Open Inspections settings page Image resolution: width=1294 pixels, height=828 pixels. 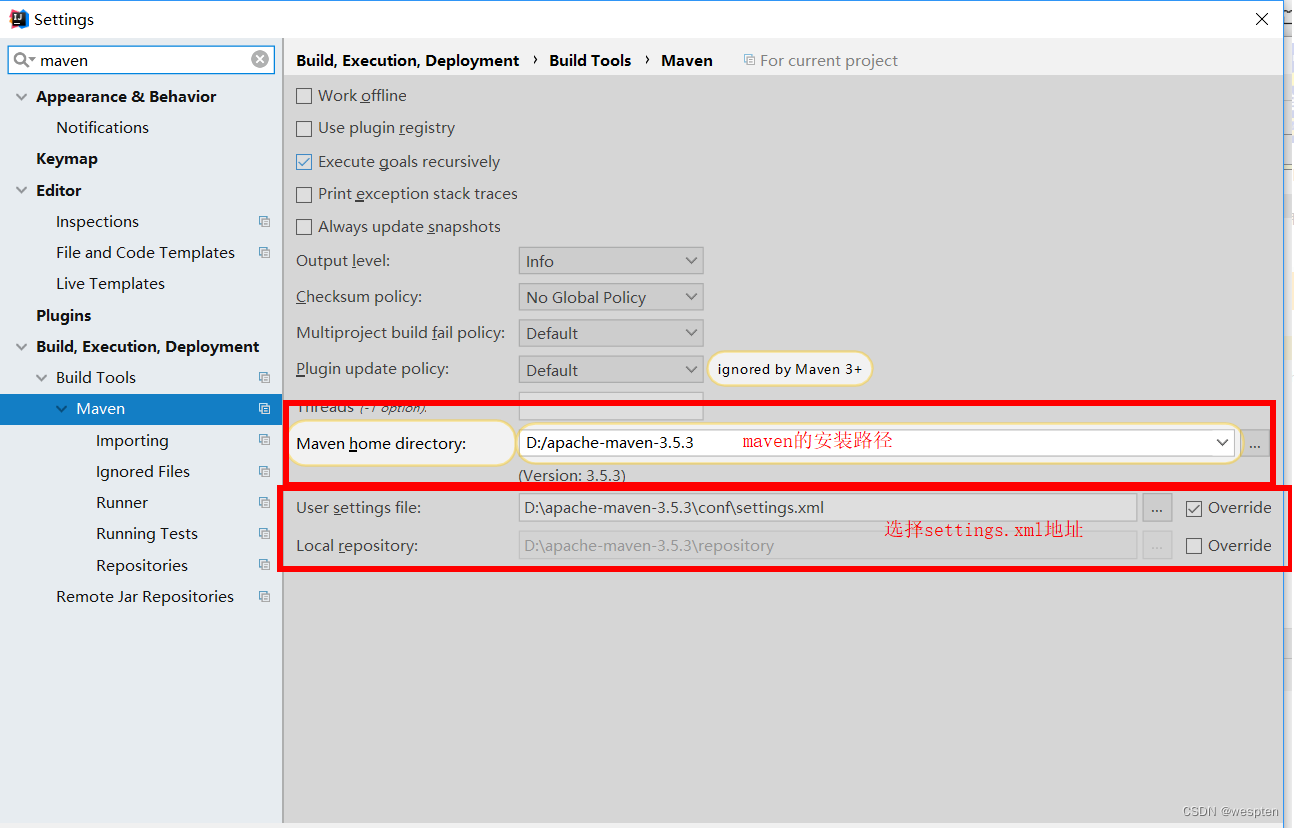[x=97, y=222]
